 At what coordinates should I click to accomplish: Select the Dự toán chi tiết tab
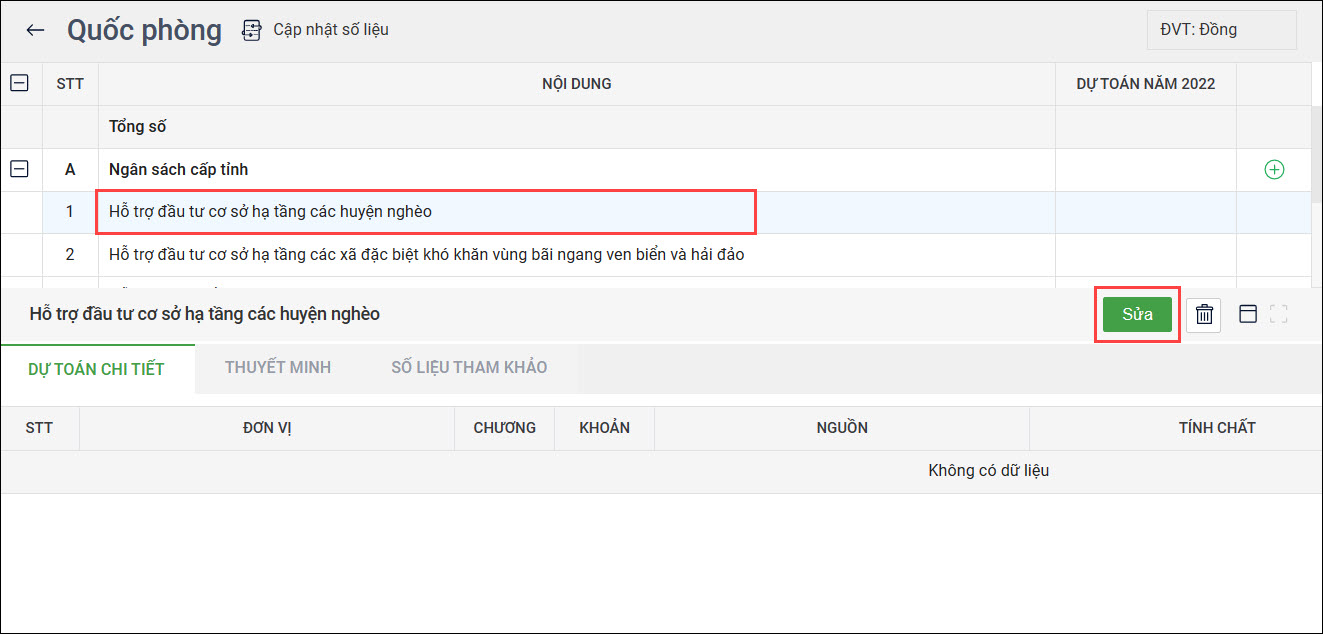(96, 368)
